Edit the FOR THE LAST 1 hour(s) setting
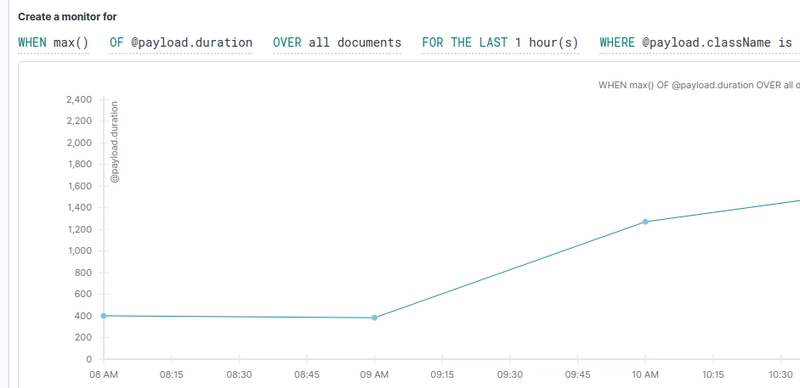Screen dimensions: 800x388 pyautogui.click(x=500, y=42)
